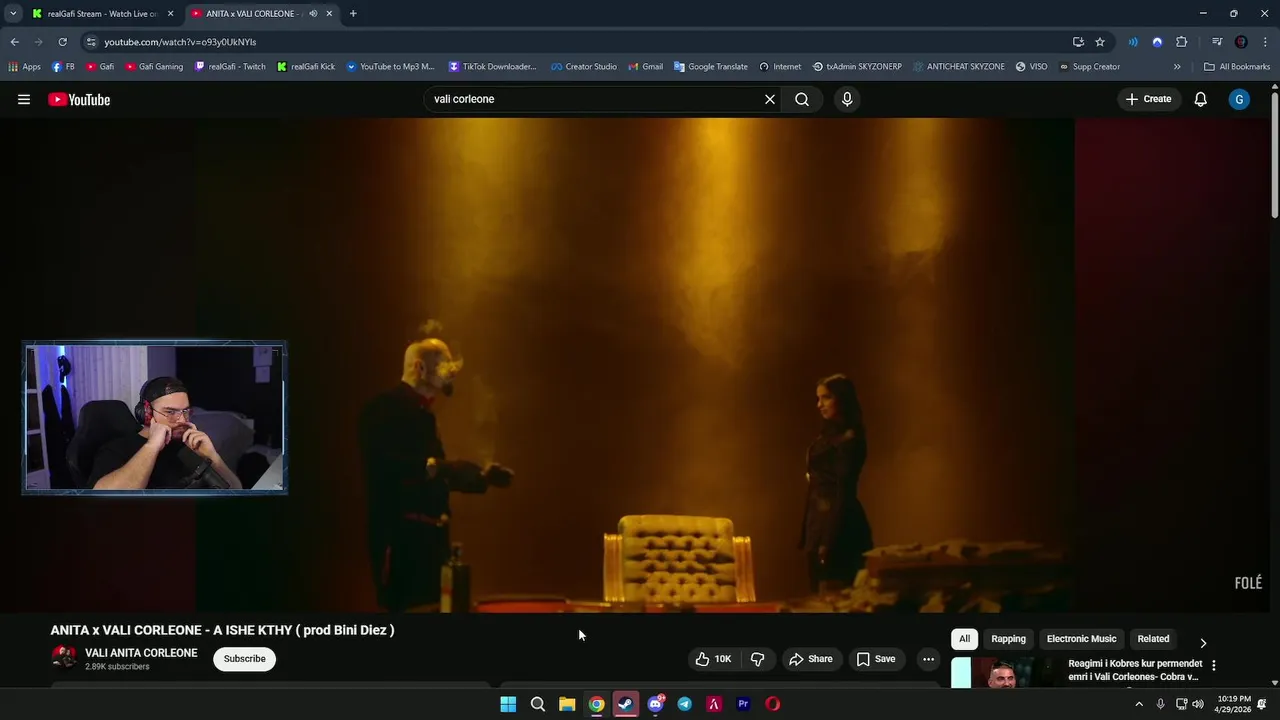
Task: Go to the YouTube home logo
Action: [79, 99]
